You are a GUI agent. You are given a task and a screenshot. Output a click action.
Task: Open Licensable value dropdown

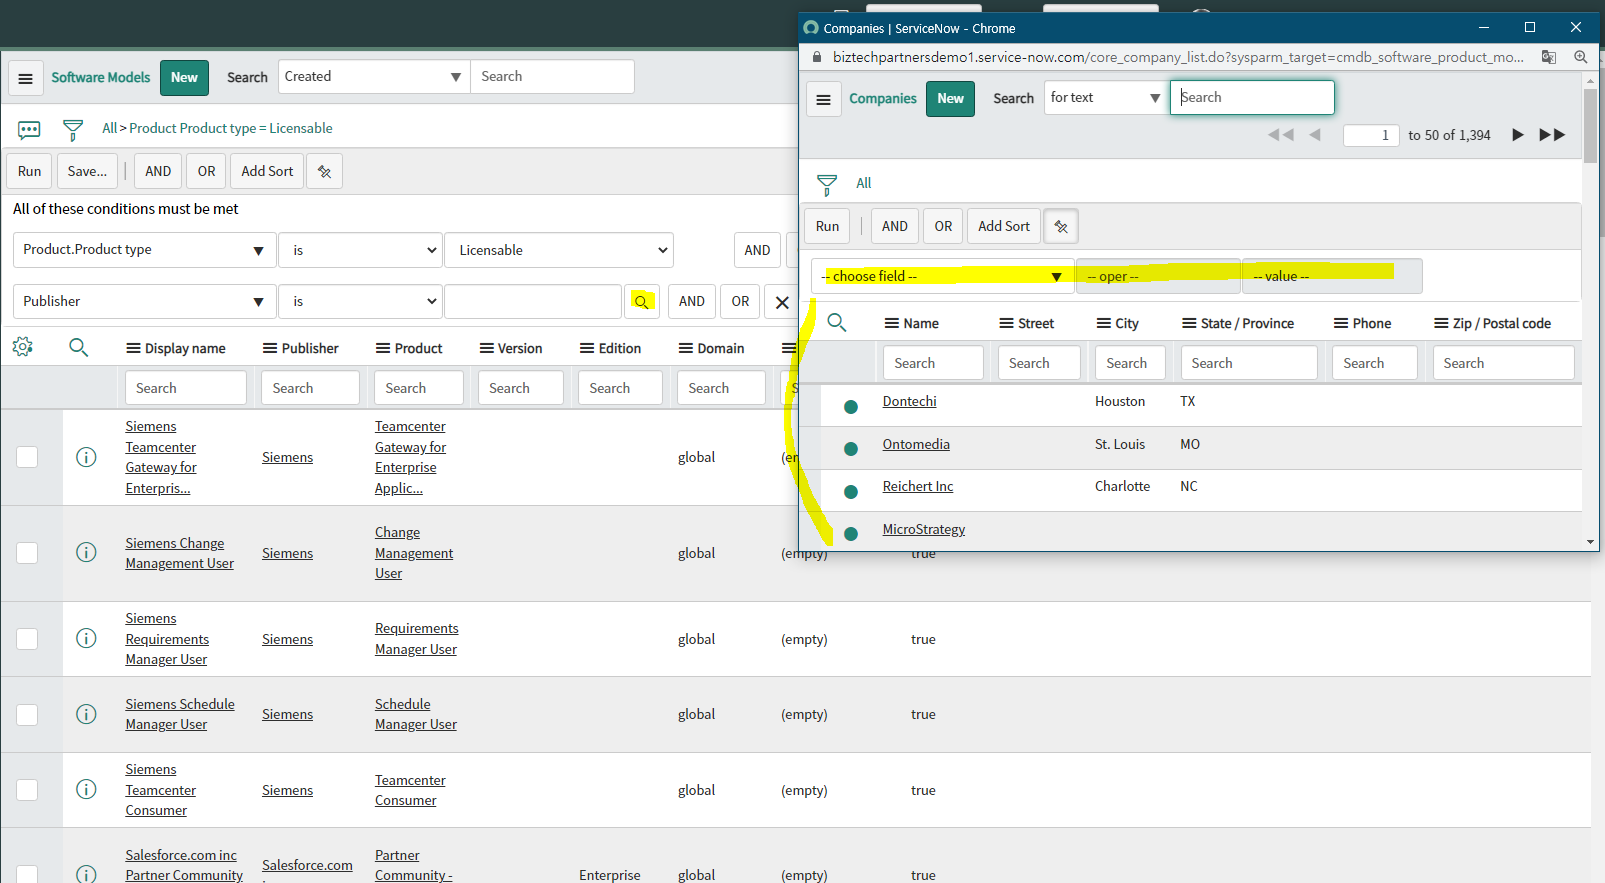(x=559, y=250)
